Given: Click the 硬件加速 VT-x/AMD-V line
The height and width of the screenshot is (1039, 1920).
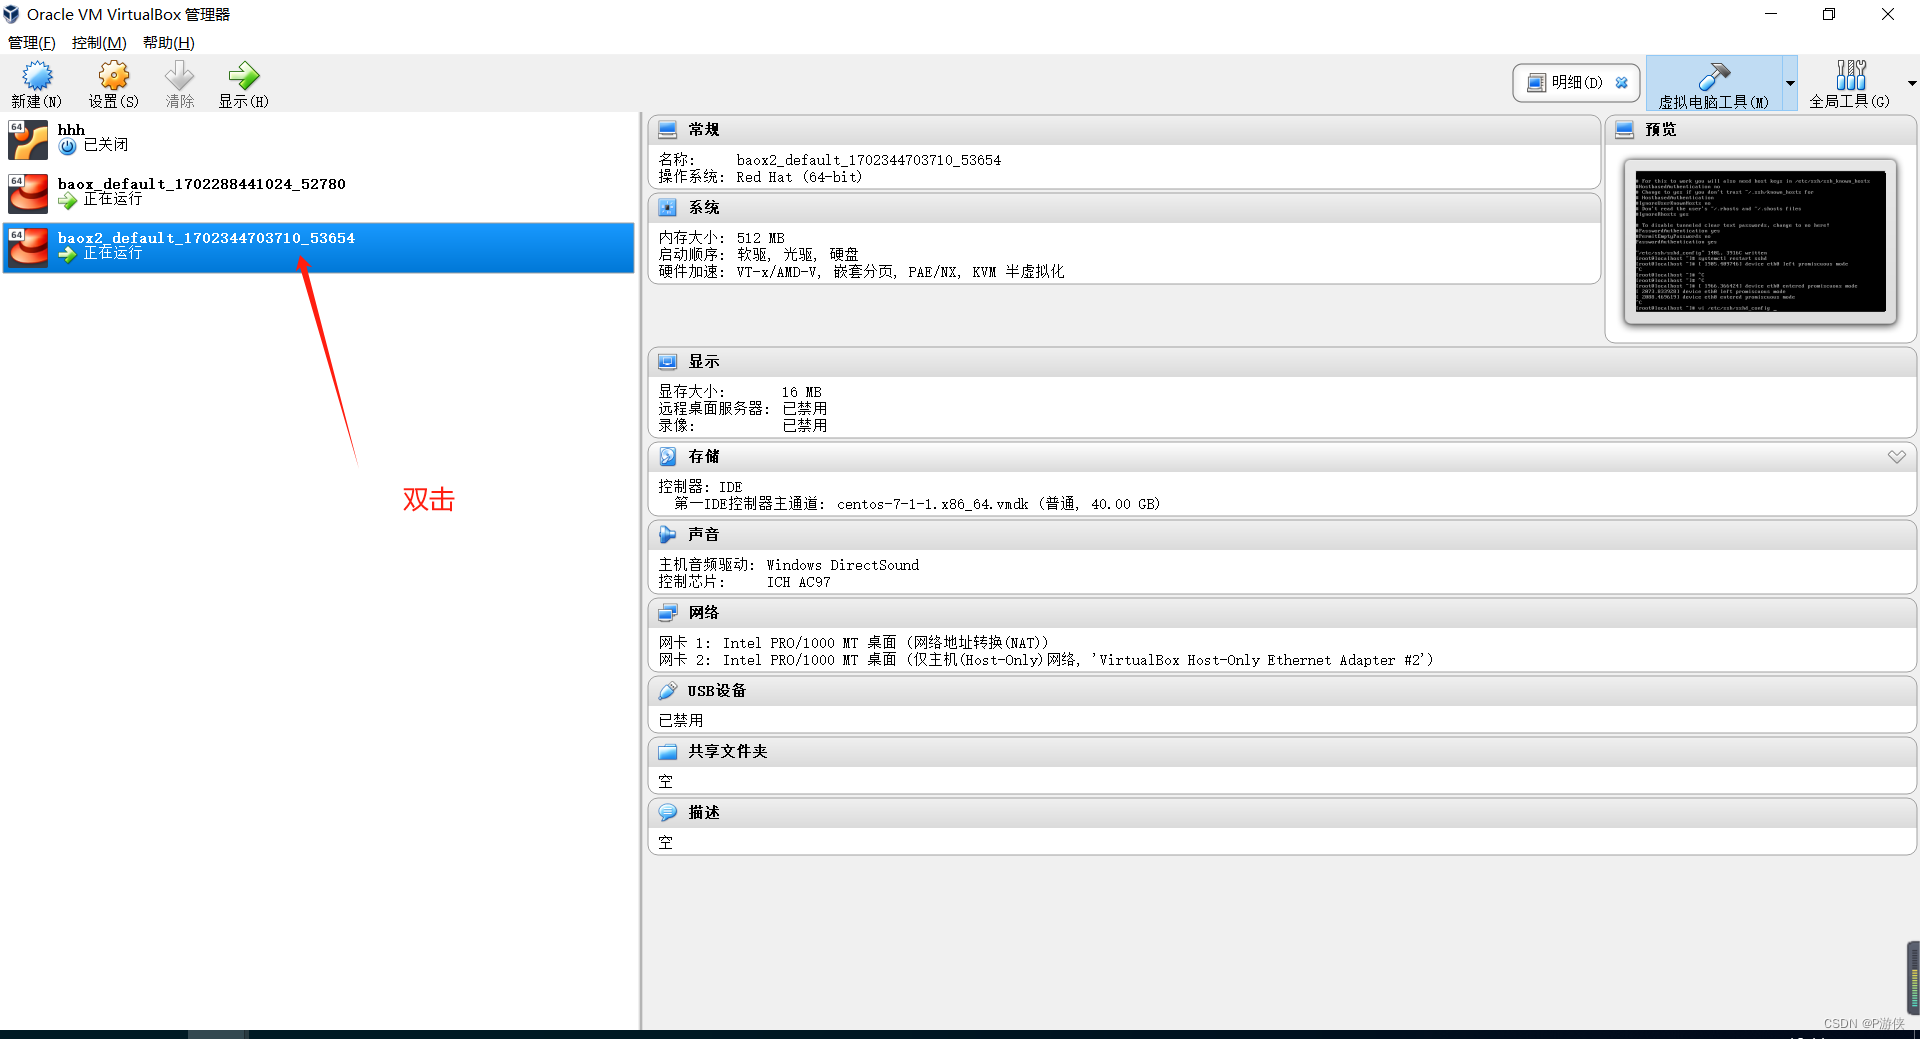Looking at the screenshot, I should 861,272.
